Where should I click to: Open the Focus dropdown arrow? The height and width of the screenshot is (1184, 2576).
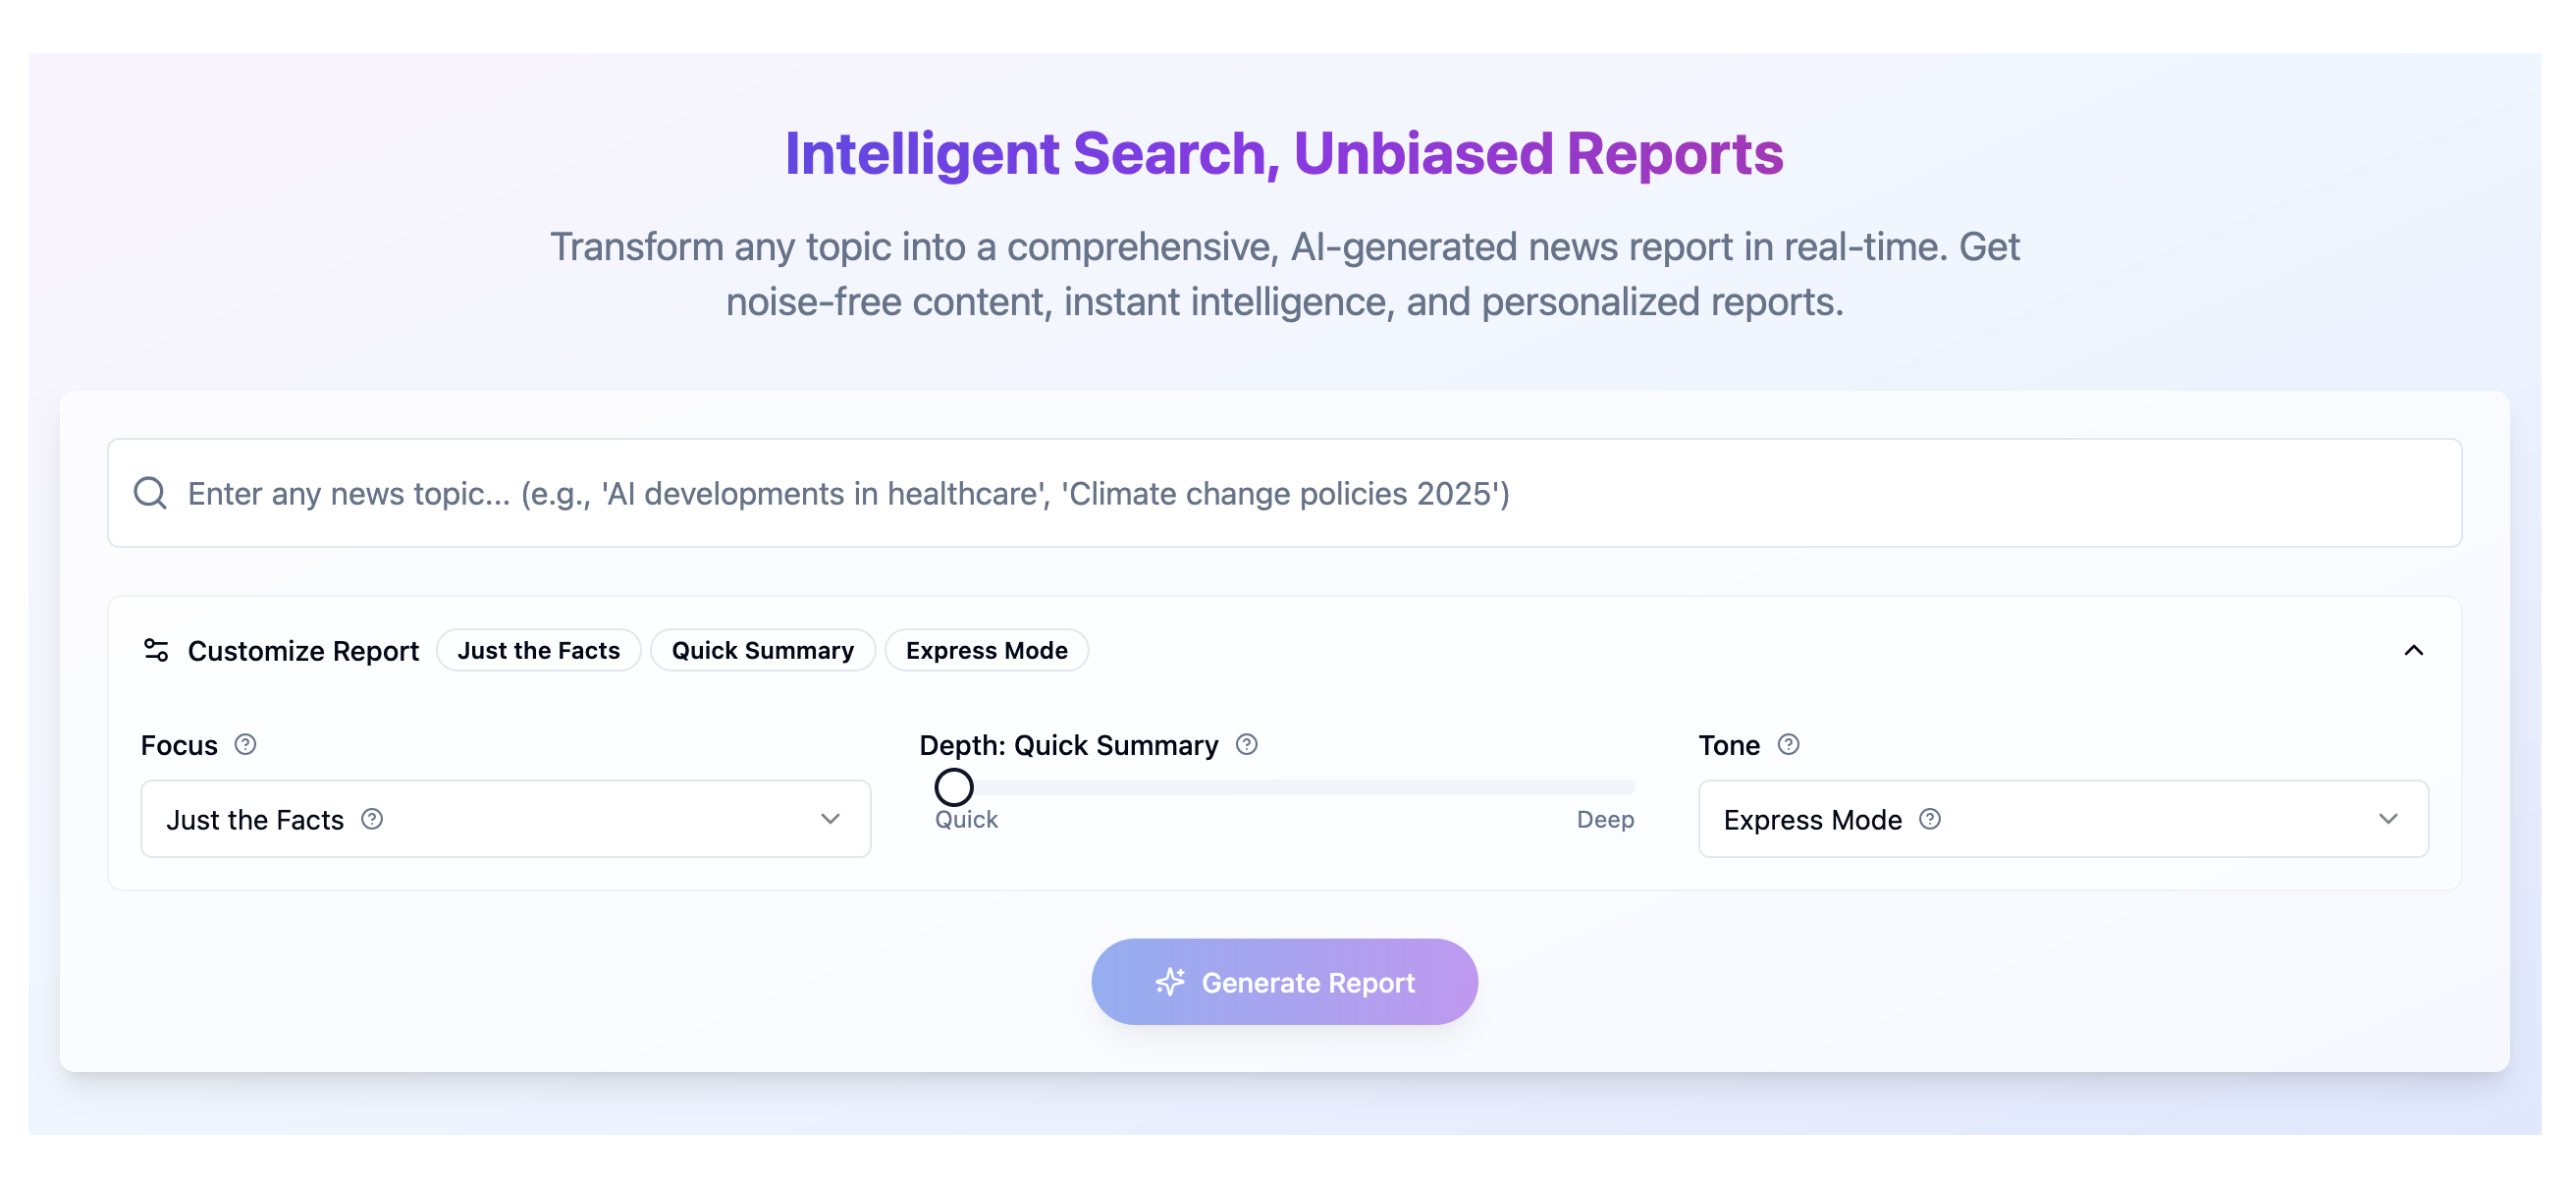click(x=830, y=819)
